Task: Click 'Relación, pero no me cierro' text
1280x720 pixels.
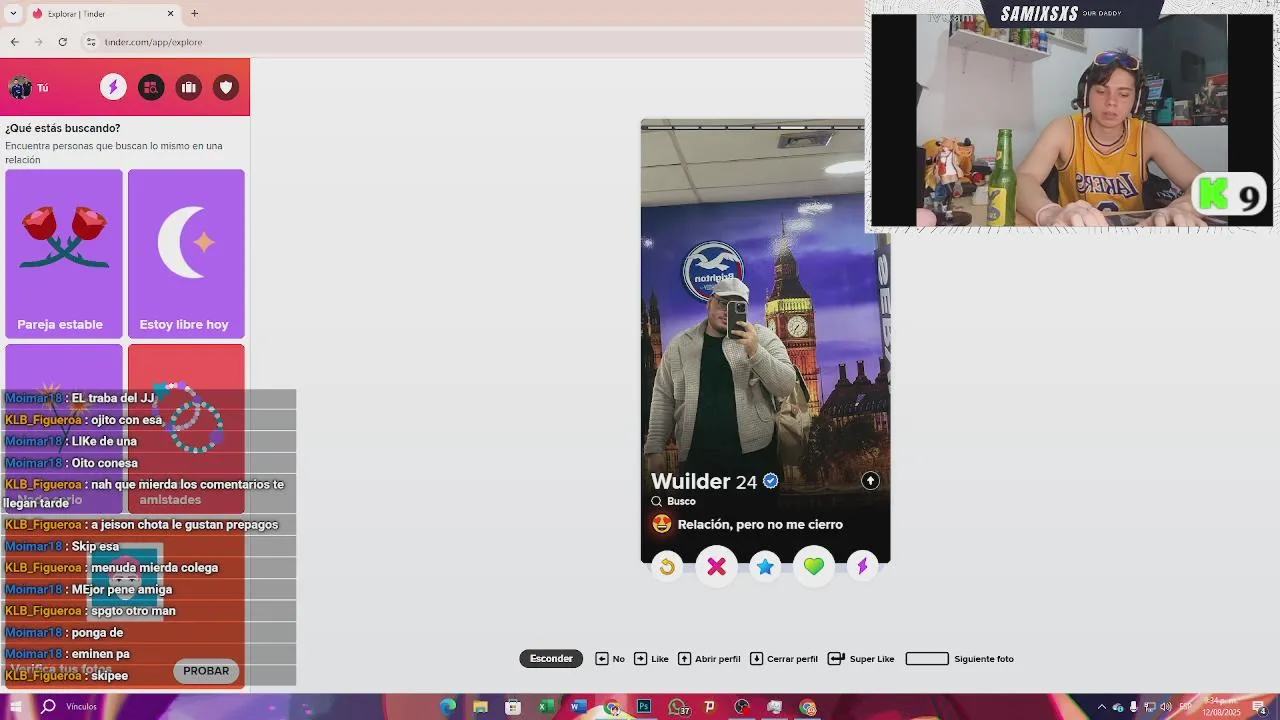Action: click(x=760, y=525)
